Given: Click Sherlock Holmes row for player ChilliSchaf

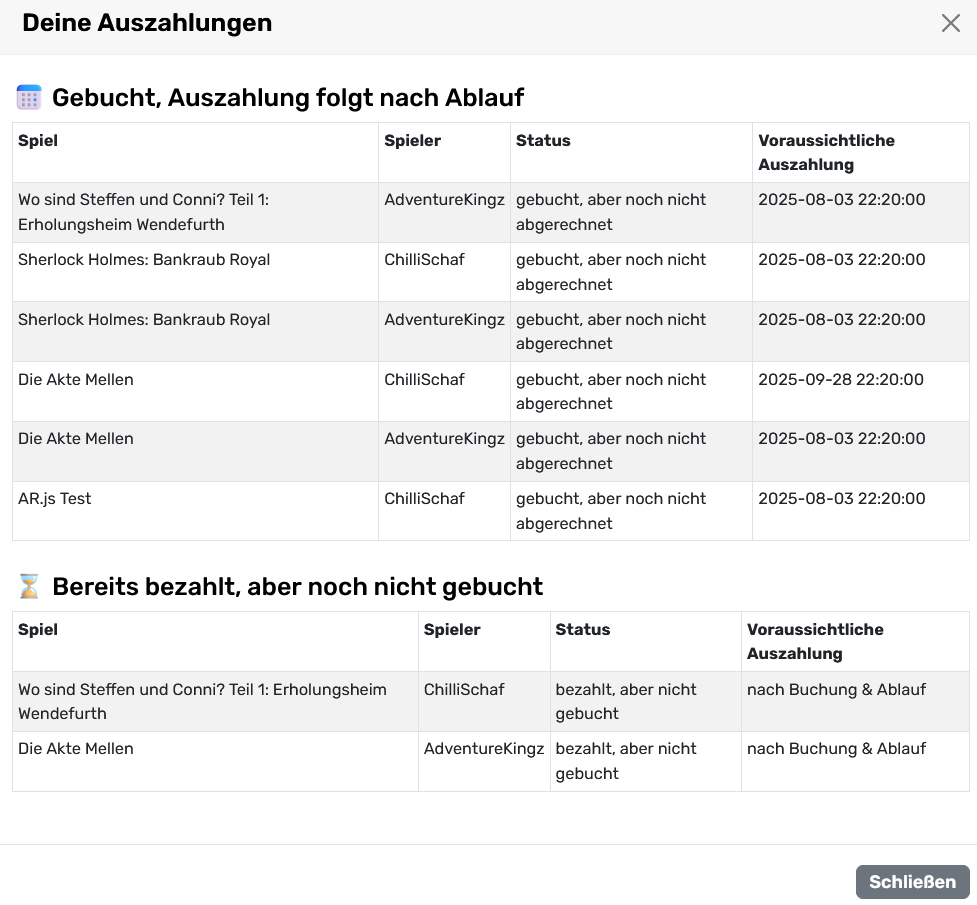Looking at the screenshot, I should [x=144, y=260].
